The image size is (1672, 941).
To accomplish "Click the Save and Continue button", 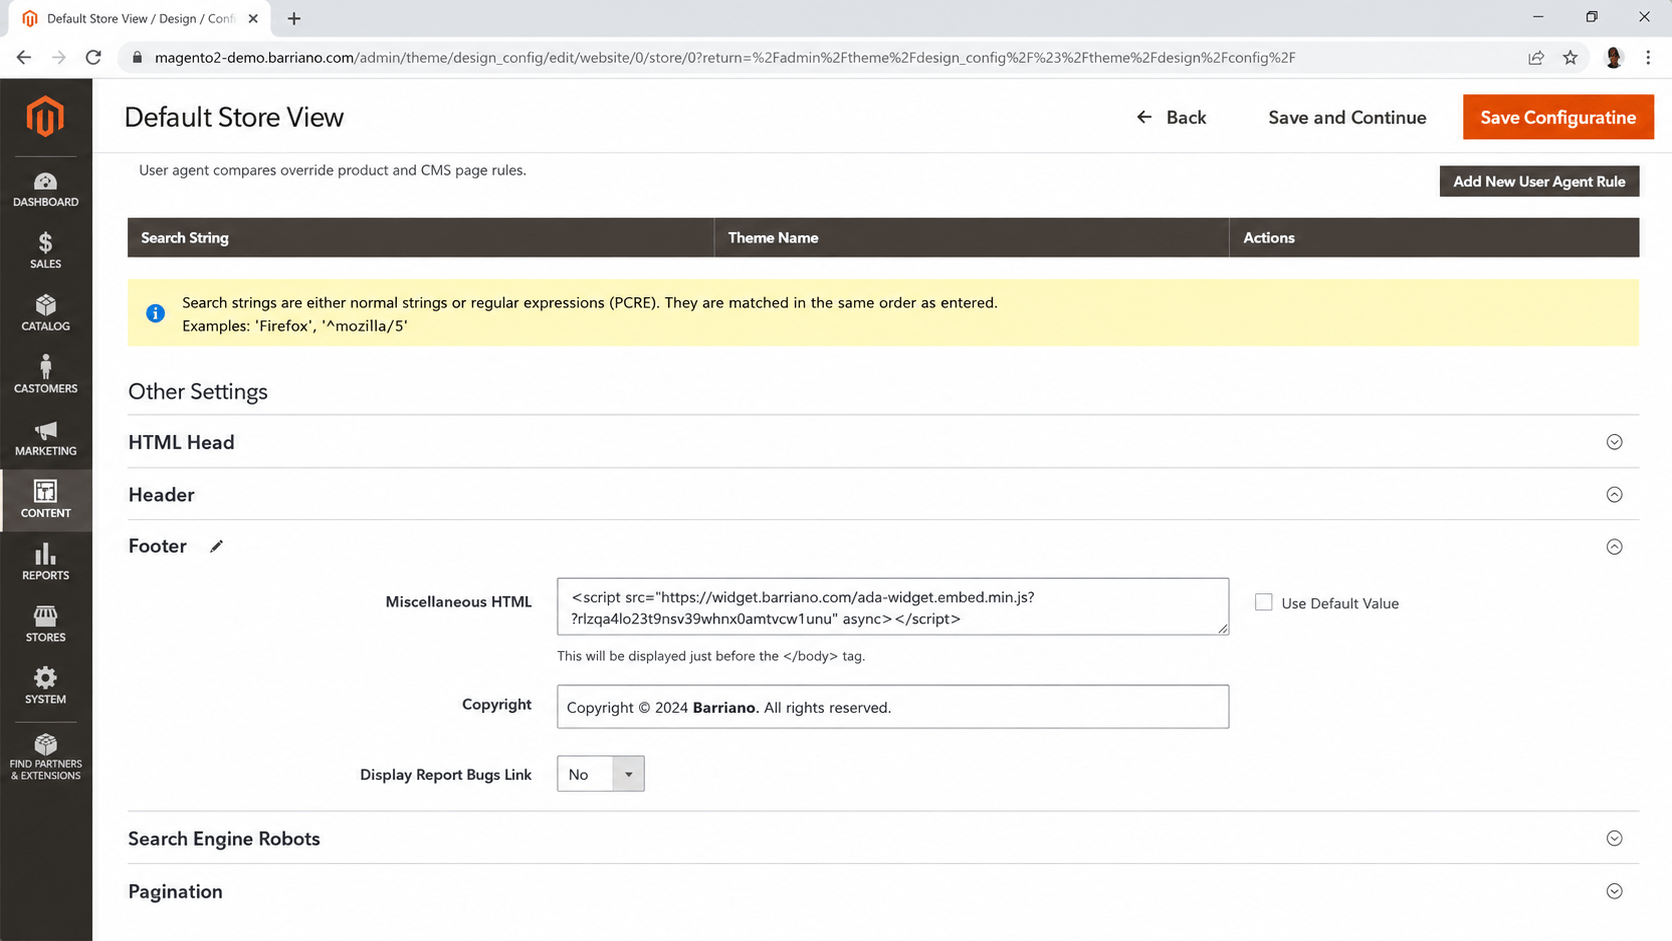I will (x=1347, y=117).
